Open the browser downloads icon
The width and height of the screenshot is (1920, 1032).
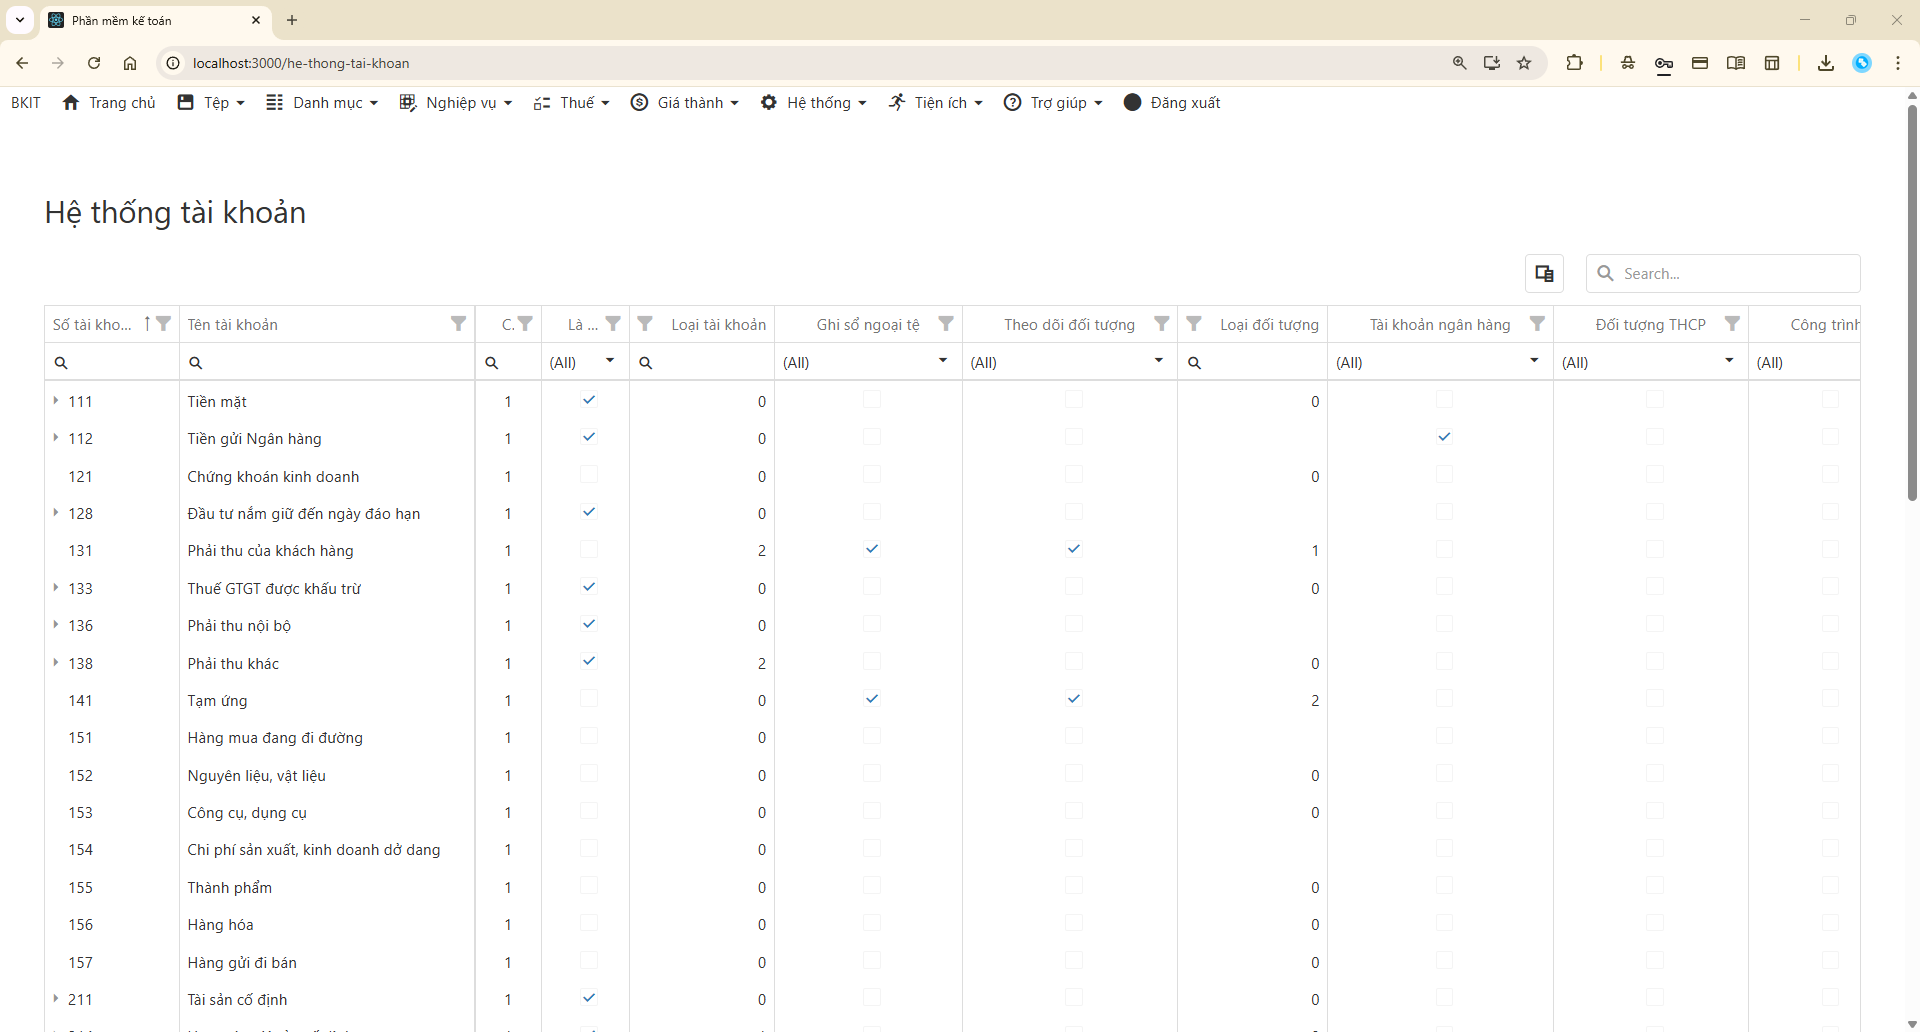pyautogui.click(x=1825, y=63)
